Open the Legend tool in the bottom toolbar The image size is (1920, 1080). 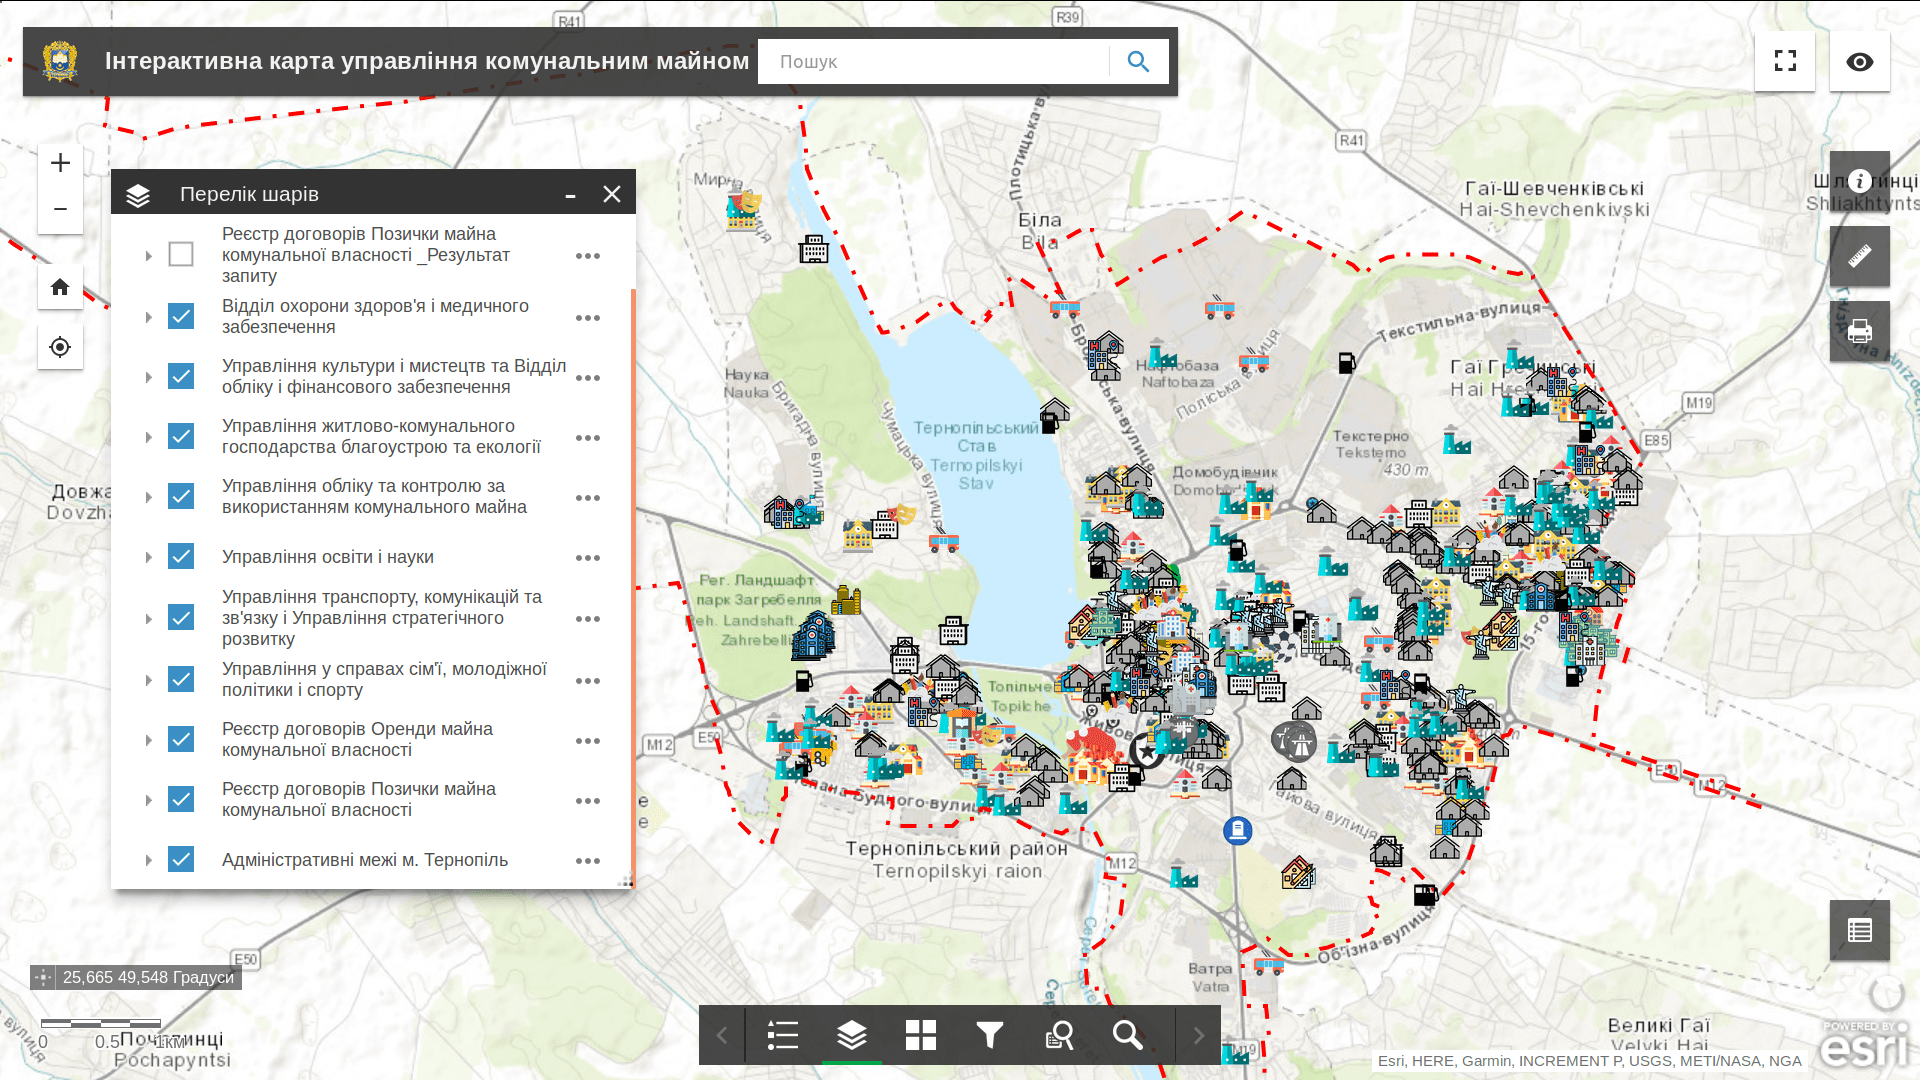[782, 1035]
